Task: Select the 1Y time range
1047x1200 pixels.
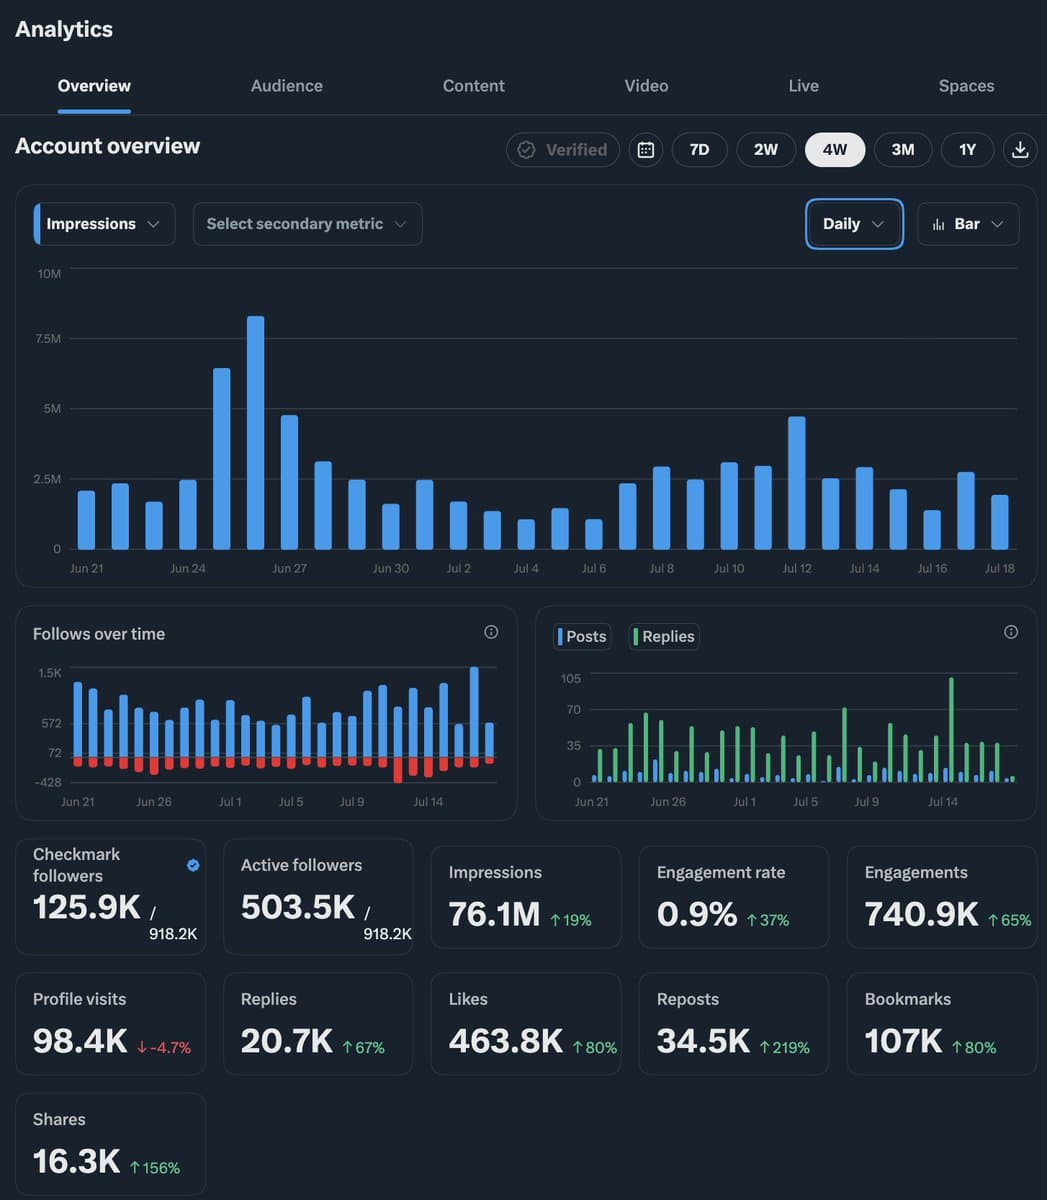Action: point(967,150)
